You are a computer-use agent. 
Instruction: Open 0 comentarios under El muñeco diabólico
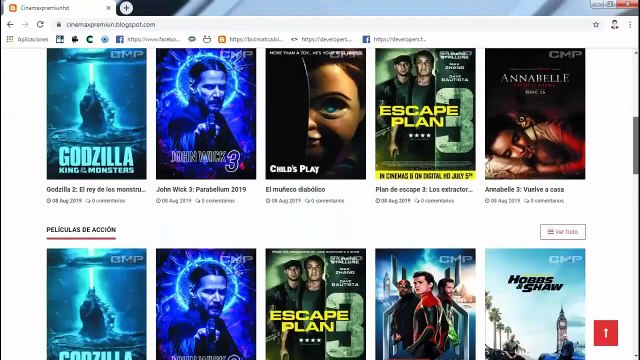324,201
